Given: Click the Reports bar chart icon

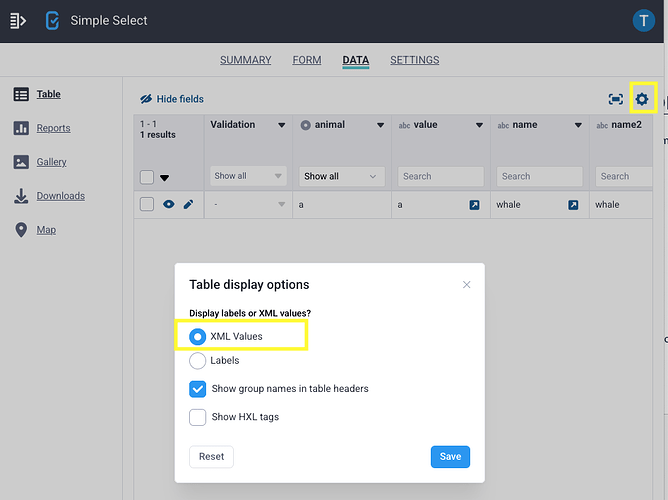Looking at the screenshot, I should pos(21,128).
